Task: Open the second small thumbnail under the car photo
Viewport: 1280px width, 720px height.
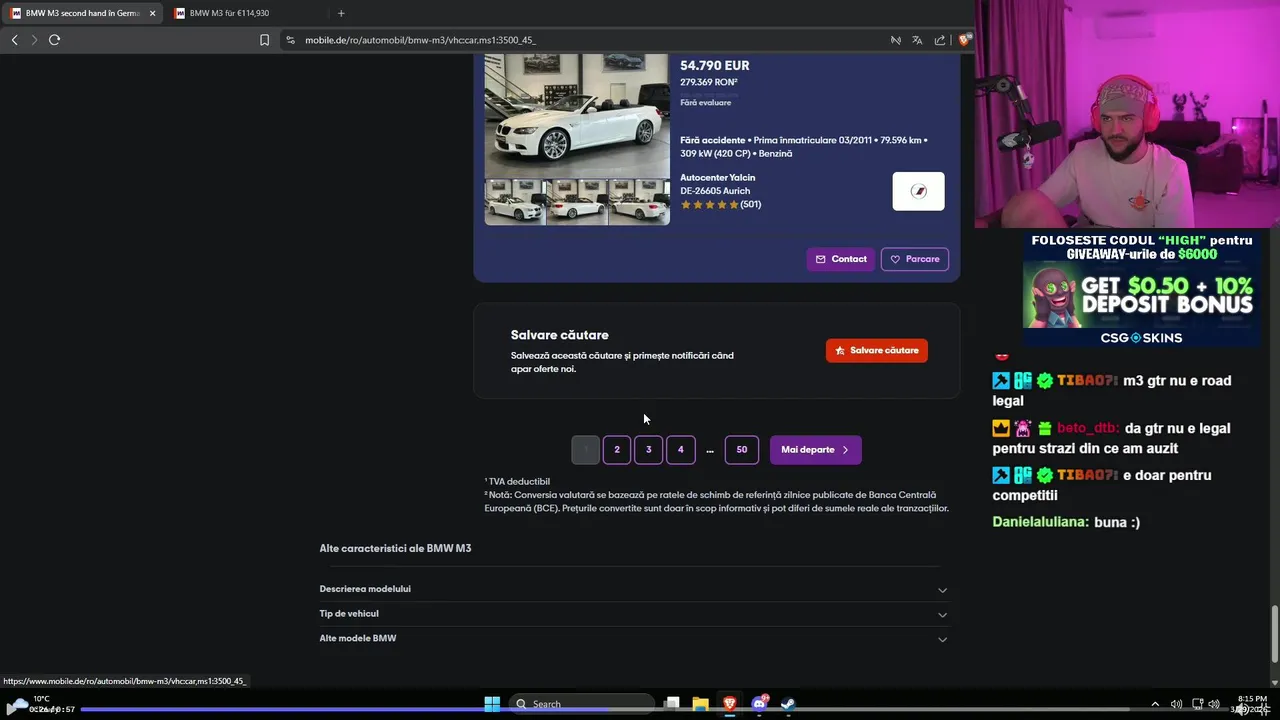Action: pos(577,202)
